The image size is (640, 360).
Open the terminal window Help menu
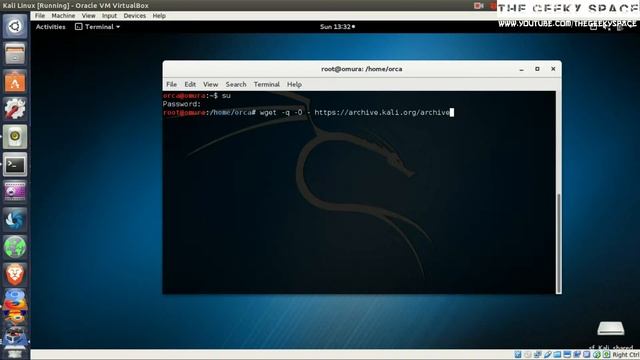[294, 84]
